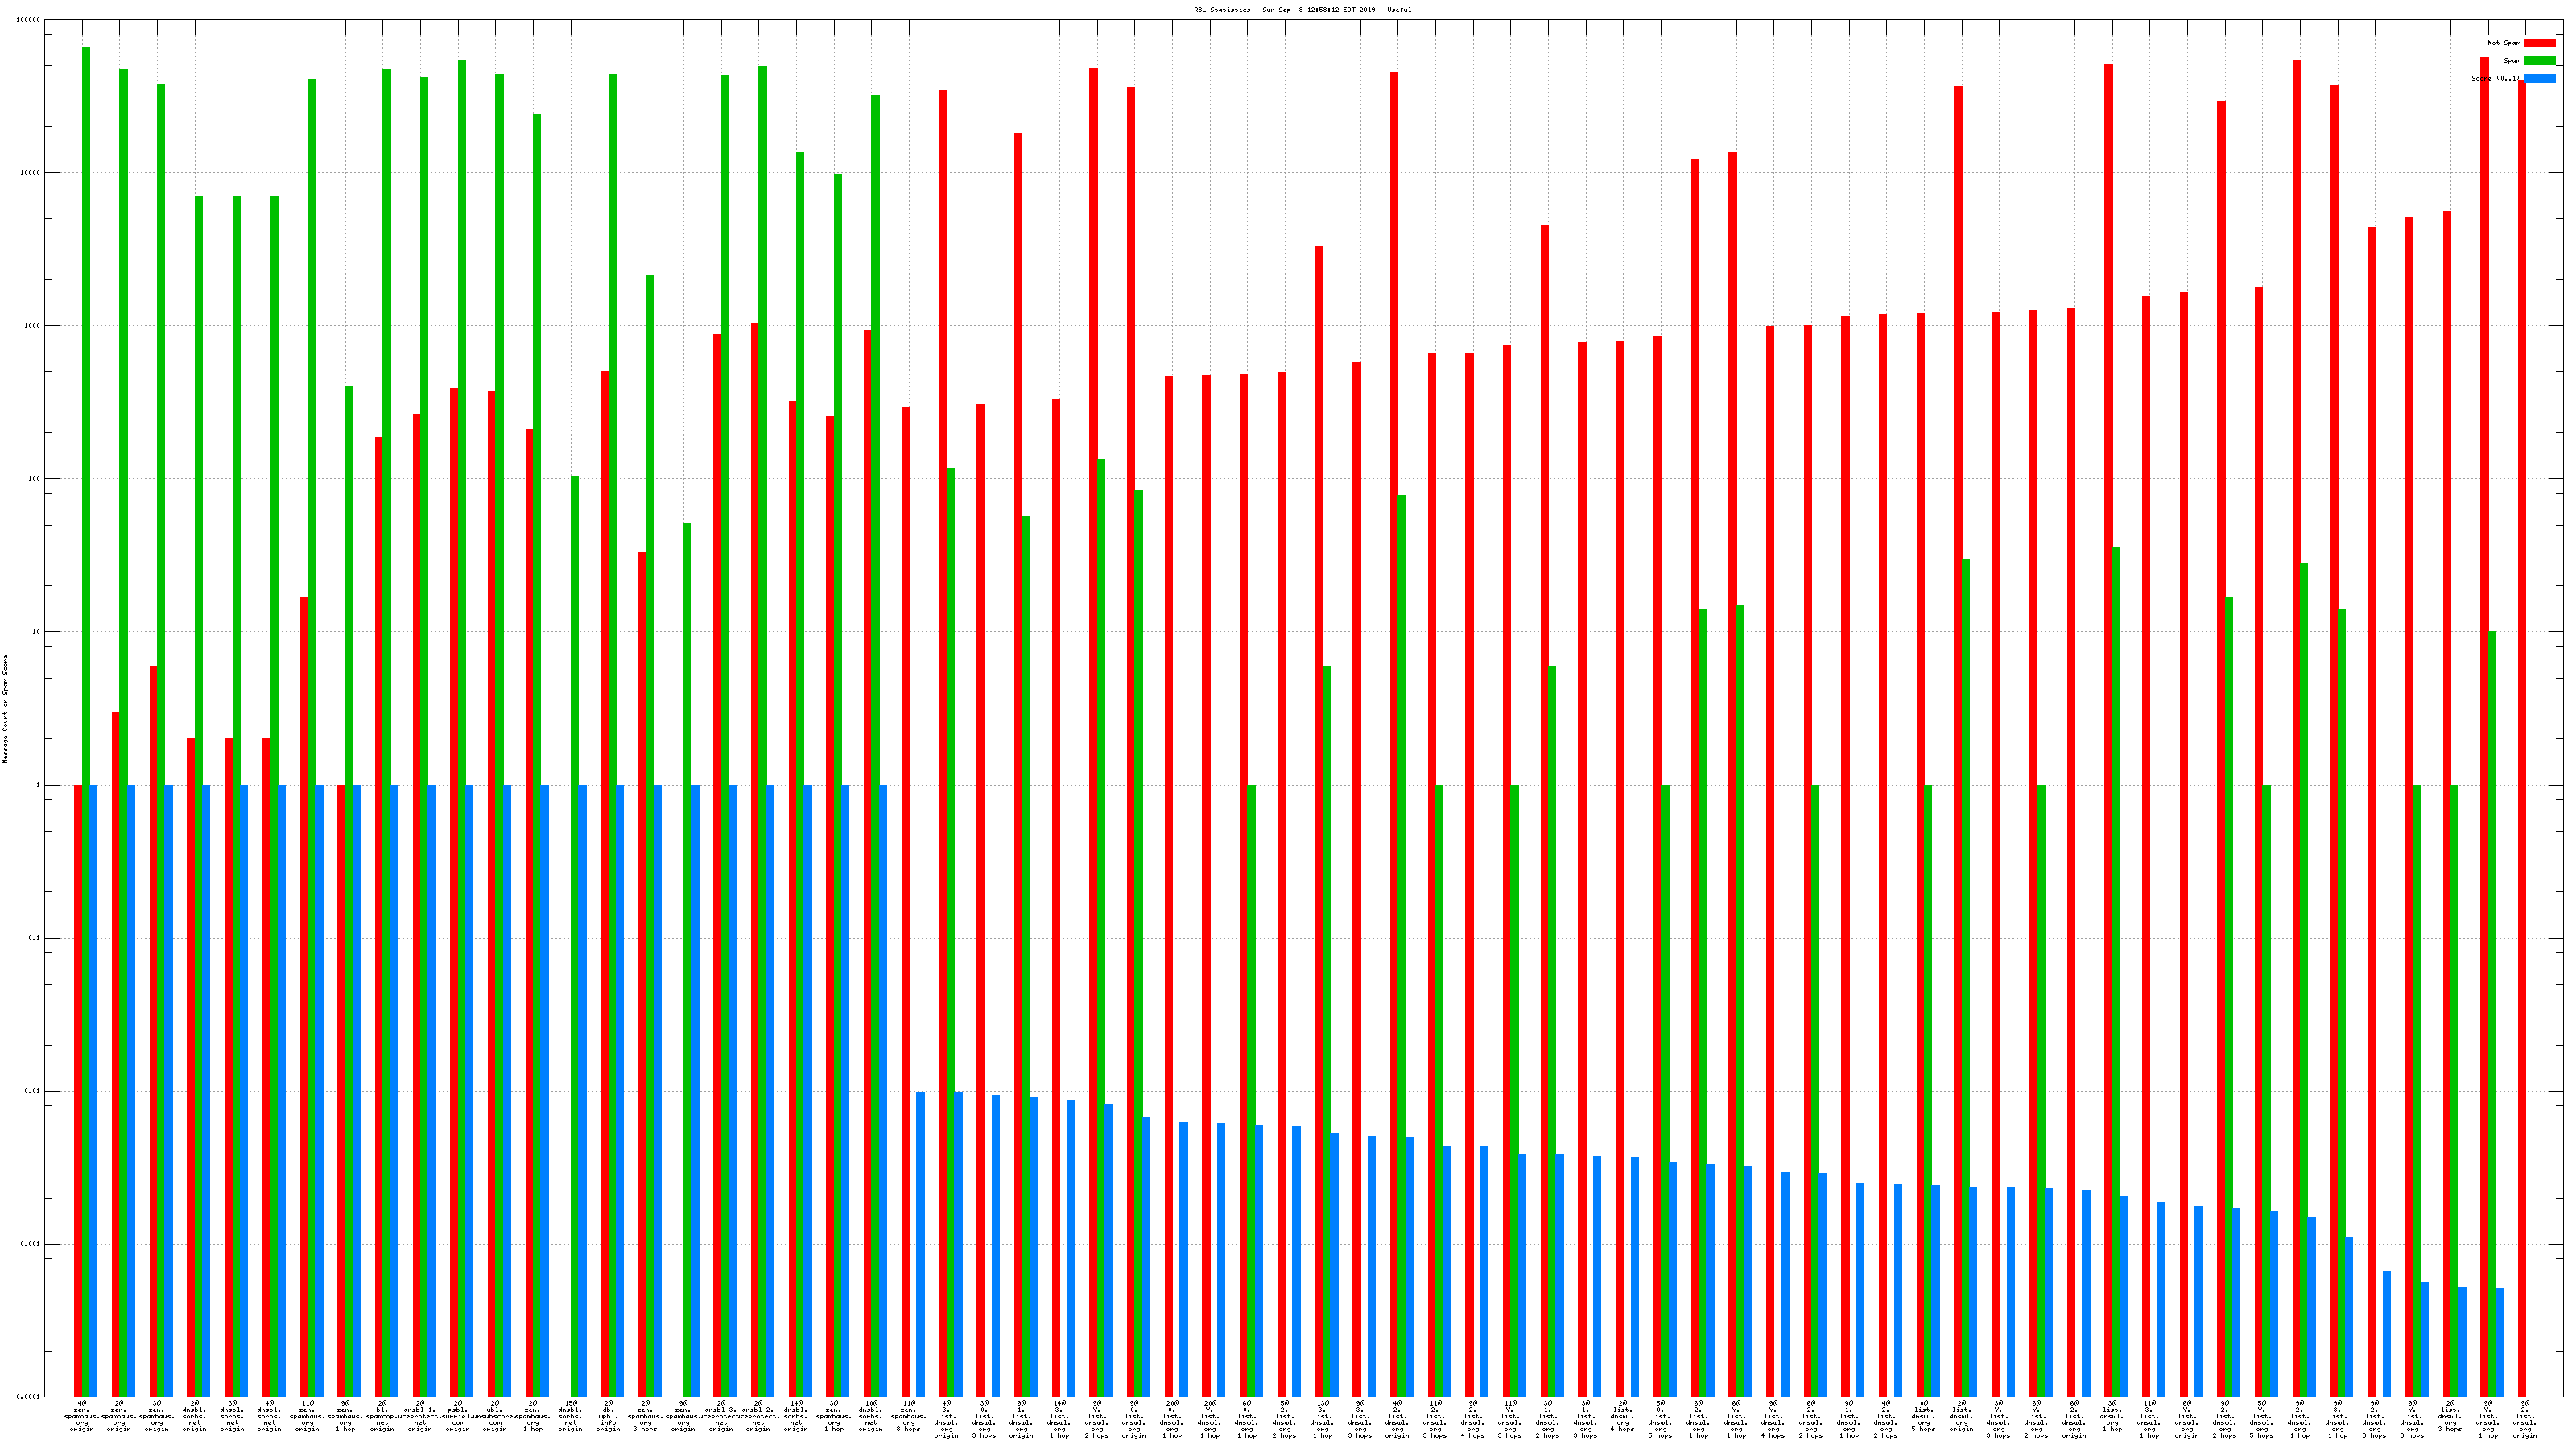Click blue Score bar above bl.spamcop.net label
Viewport: 2576px width, 1449px height.
[394, 1090]
